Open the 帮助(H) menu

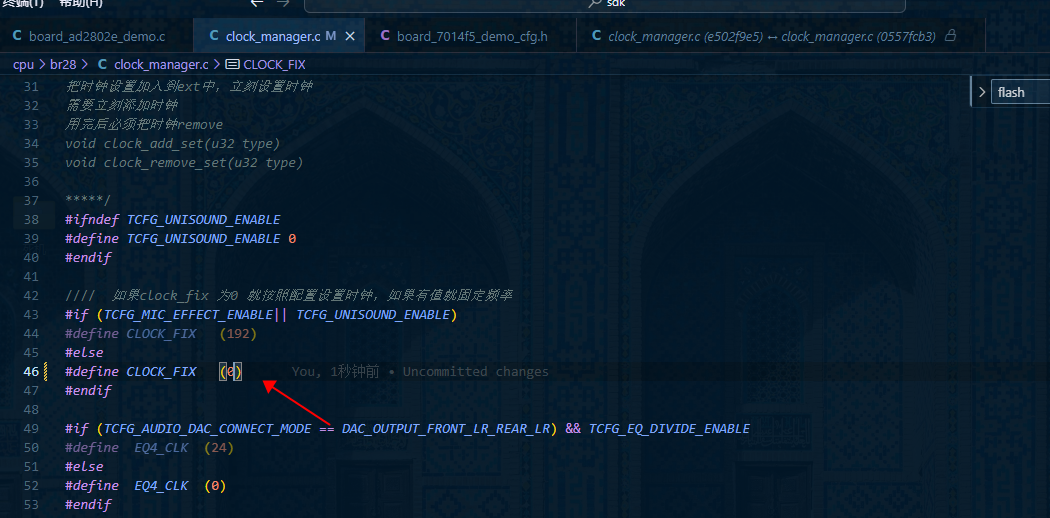coord(81,3)
